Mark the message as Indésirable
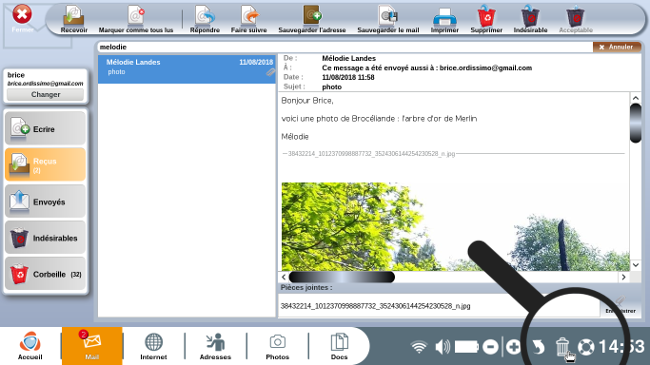Viewport: 650px width, 365px height. point(530,19)
